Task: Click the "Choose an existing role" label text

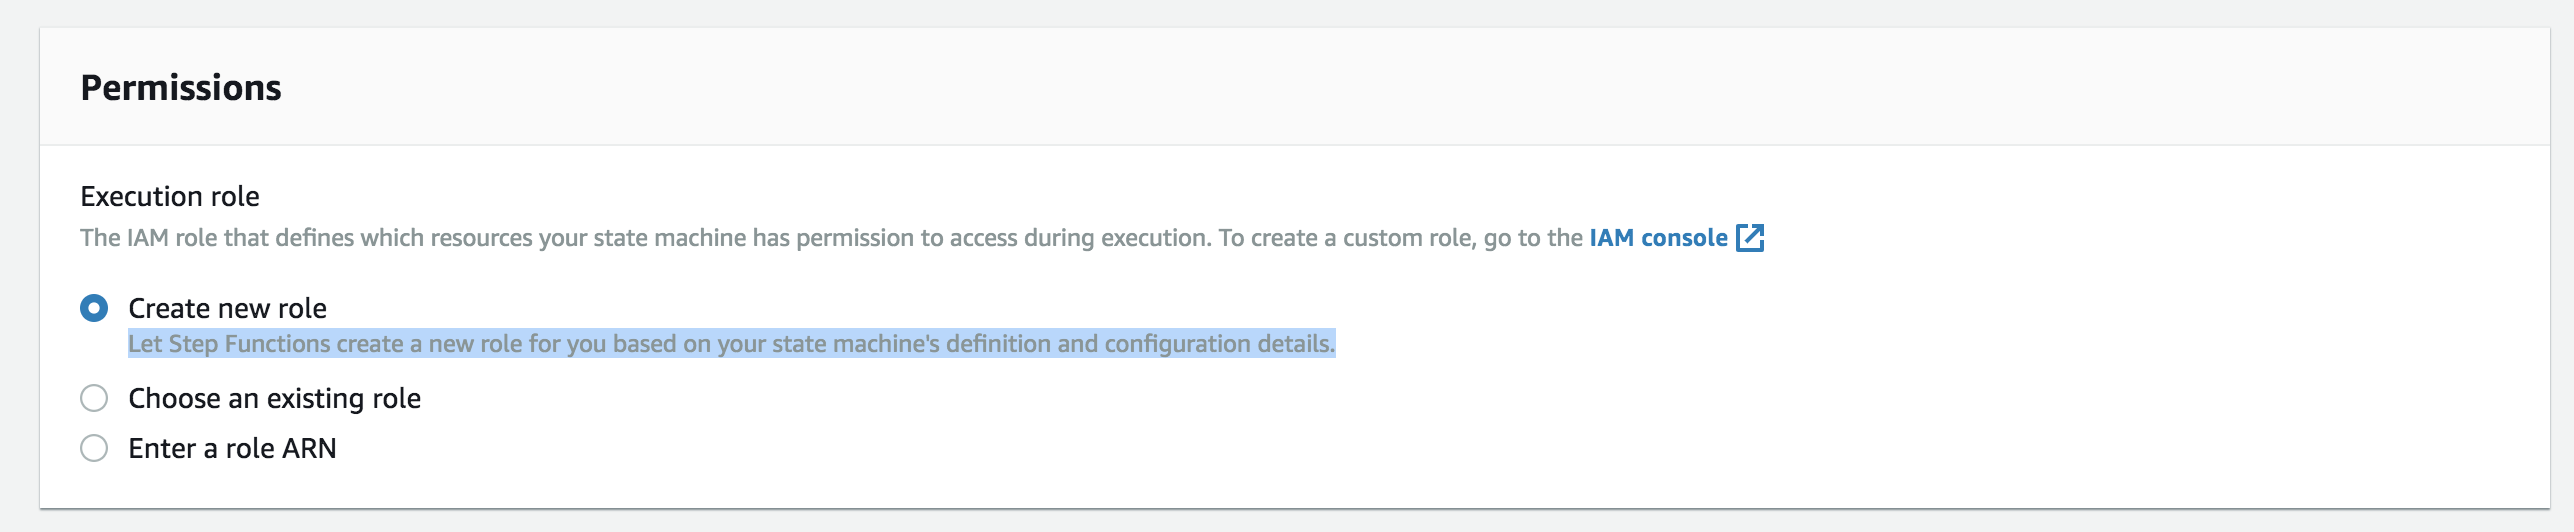Action: [274, 398]
